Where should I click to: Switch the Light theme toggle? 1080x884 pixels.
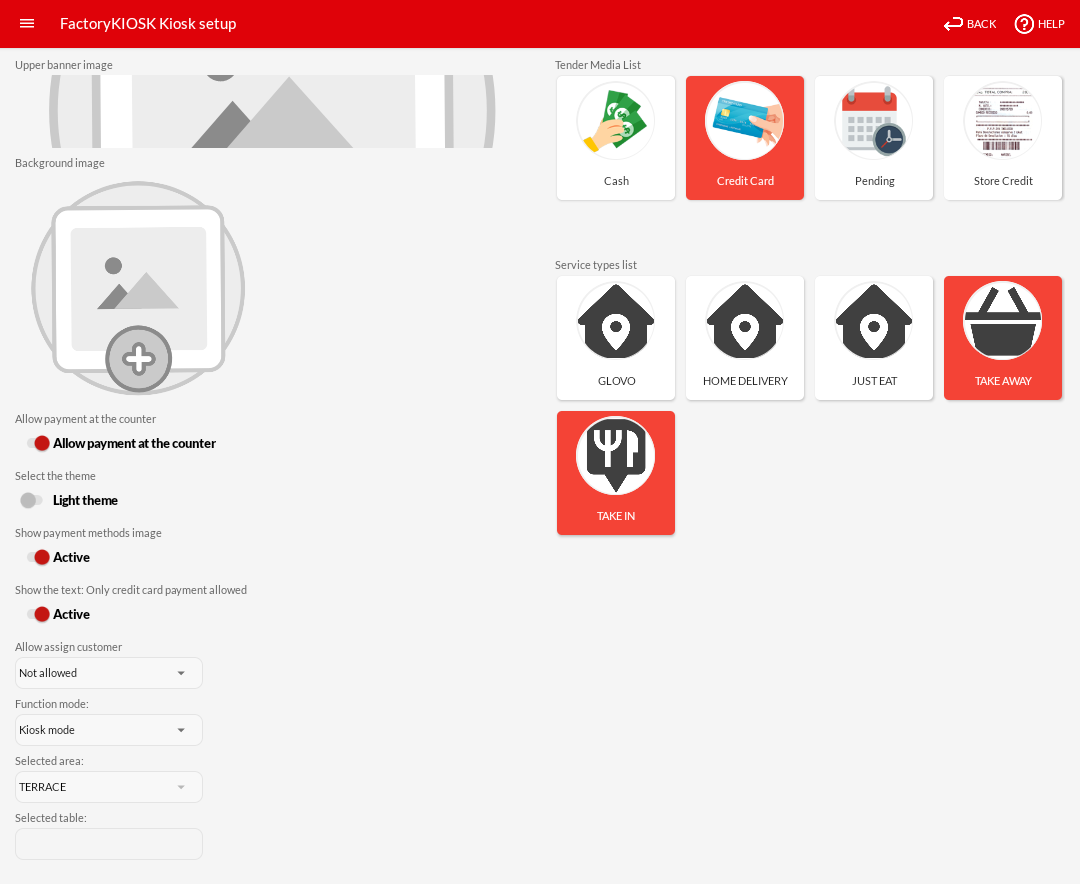[x=32, y=500]
